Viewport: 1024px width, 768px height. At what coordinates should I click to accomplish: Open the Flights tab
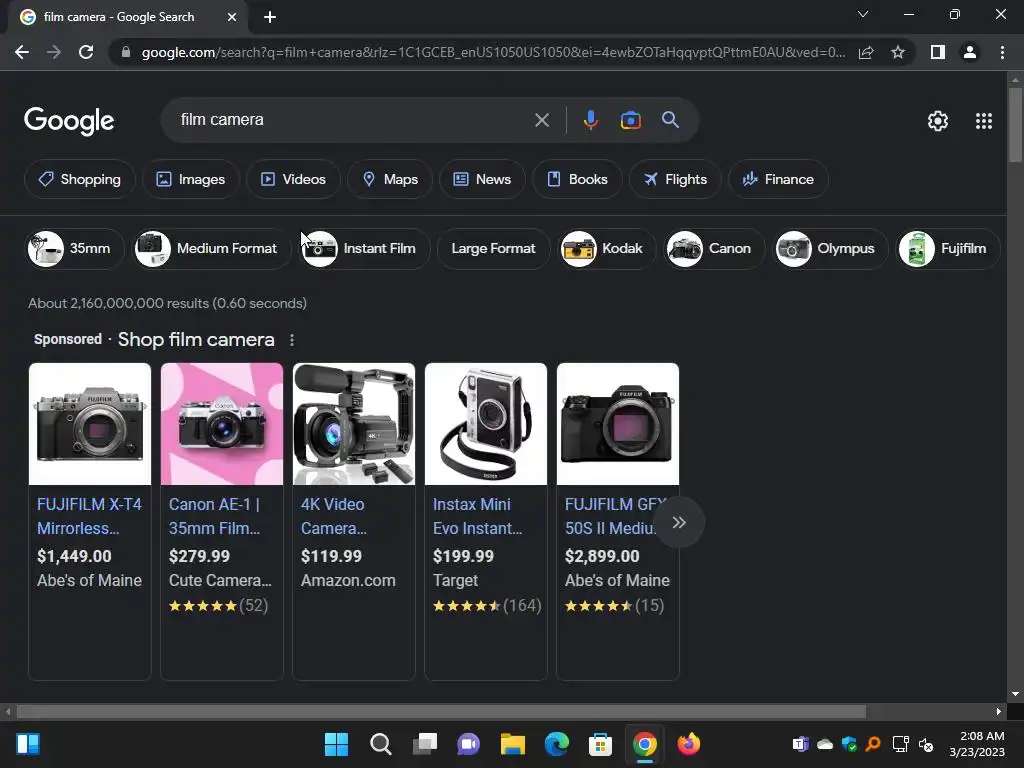click(675, 179)
